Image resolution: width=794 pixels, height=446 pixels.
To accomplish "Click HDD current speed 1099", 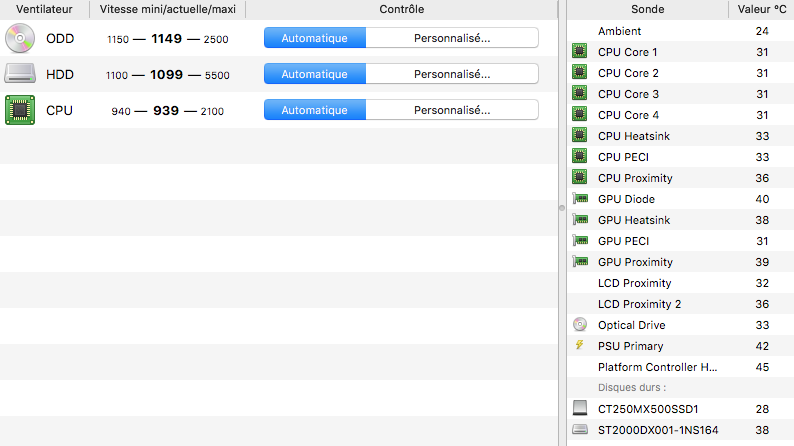I will click(167, 74).
